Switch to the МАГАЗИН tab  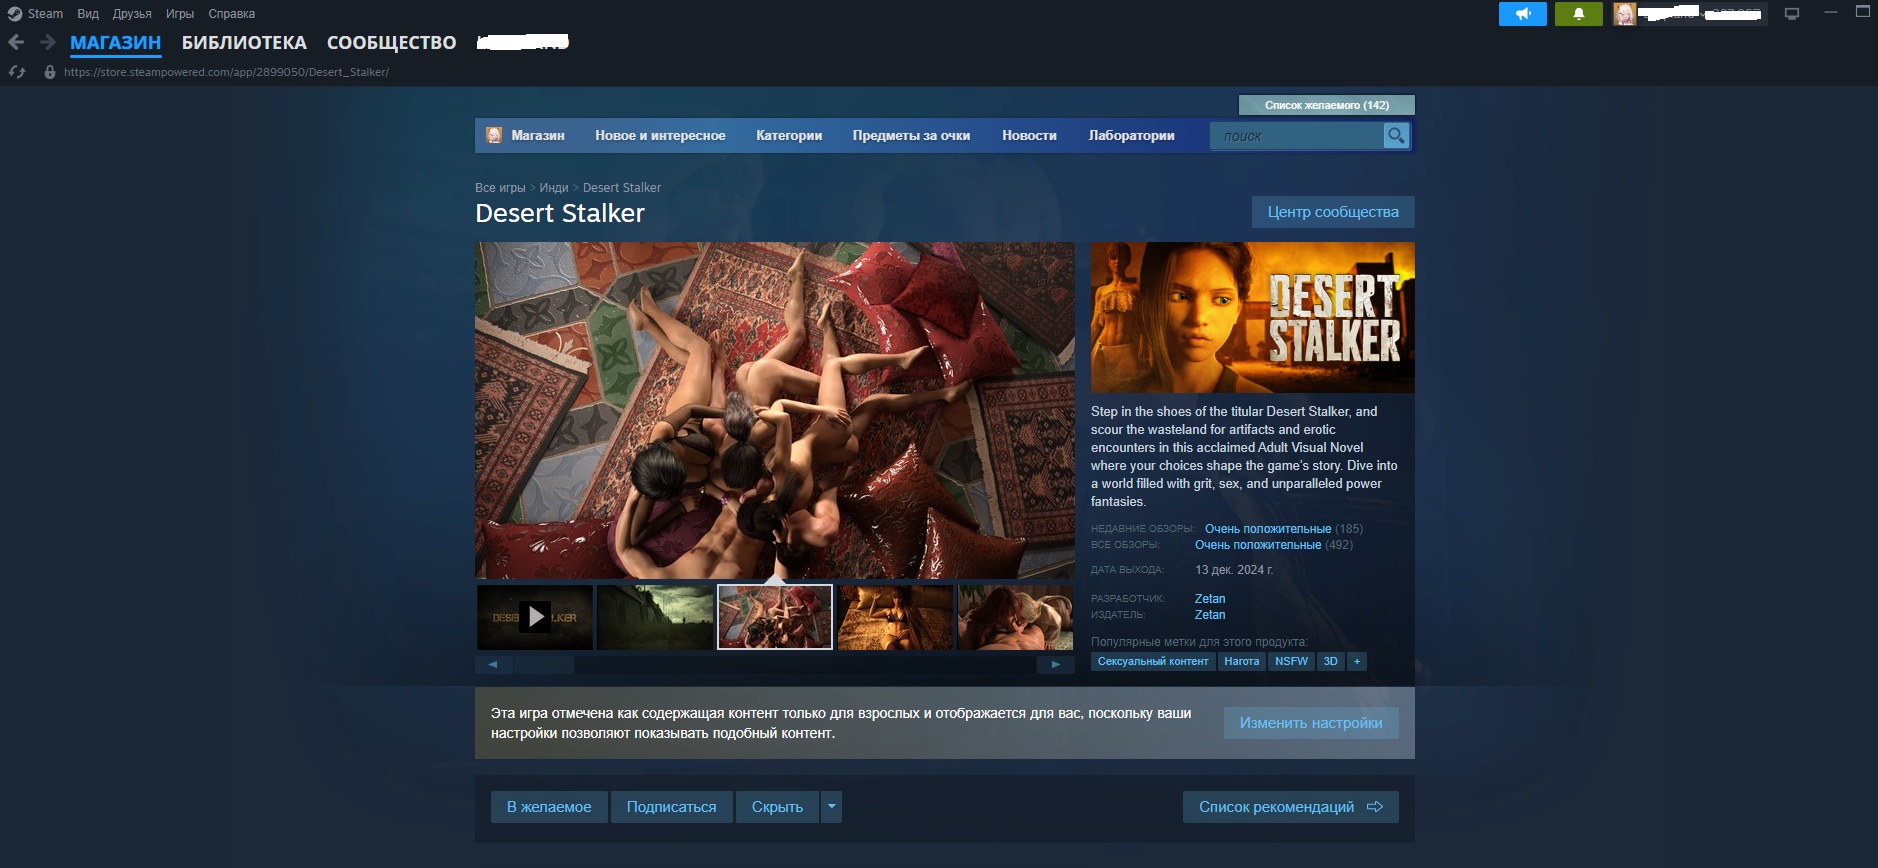pyautogui.click(x=115, y=43)
